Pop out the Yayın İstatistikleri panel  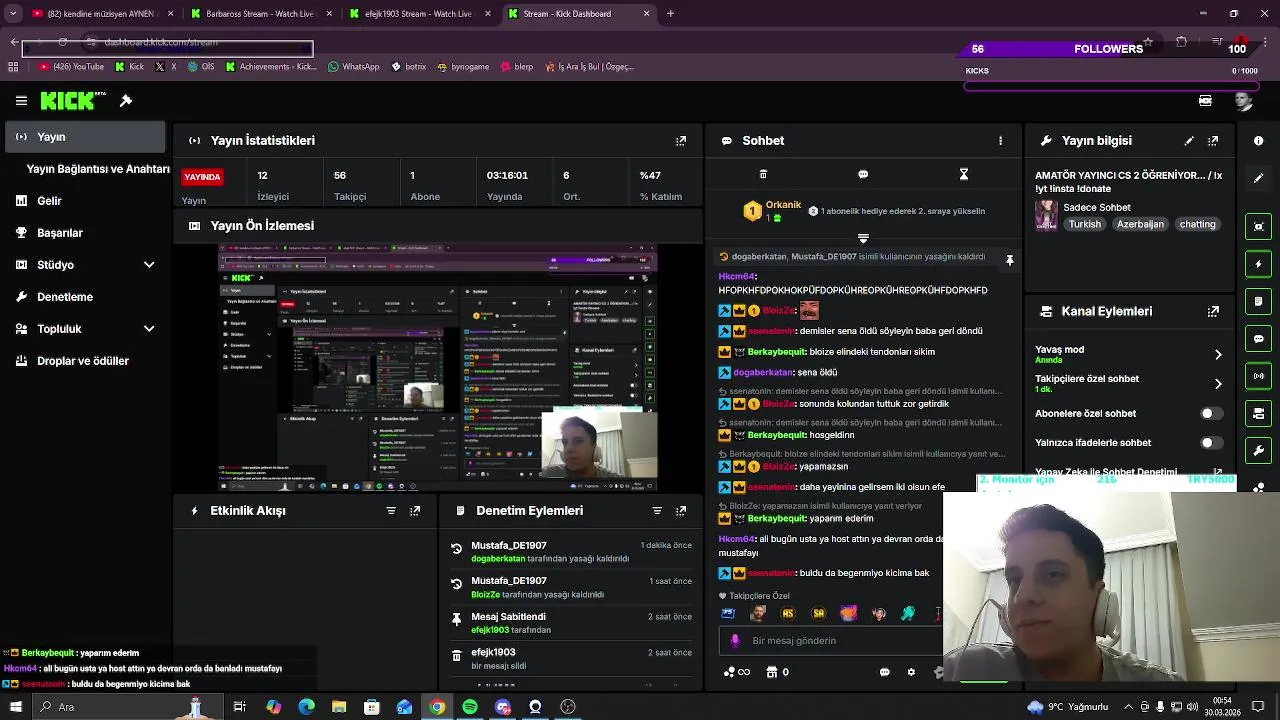[x=681, y=141]
